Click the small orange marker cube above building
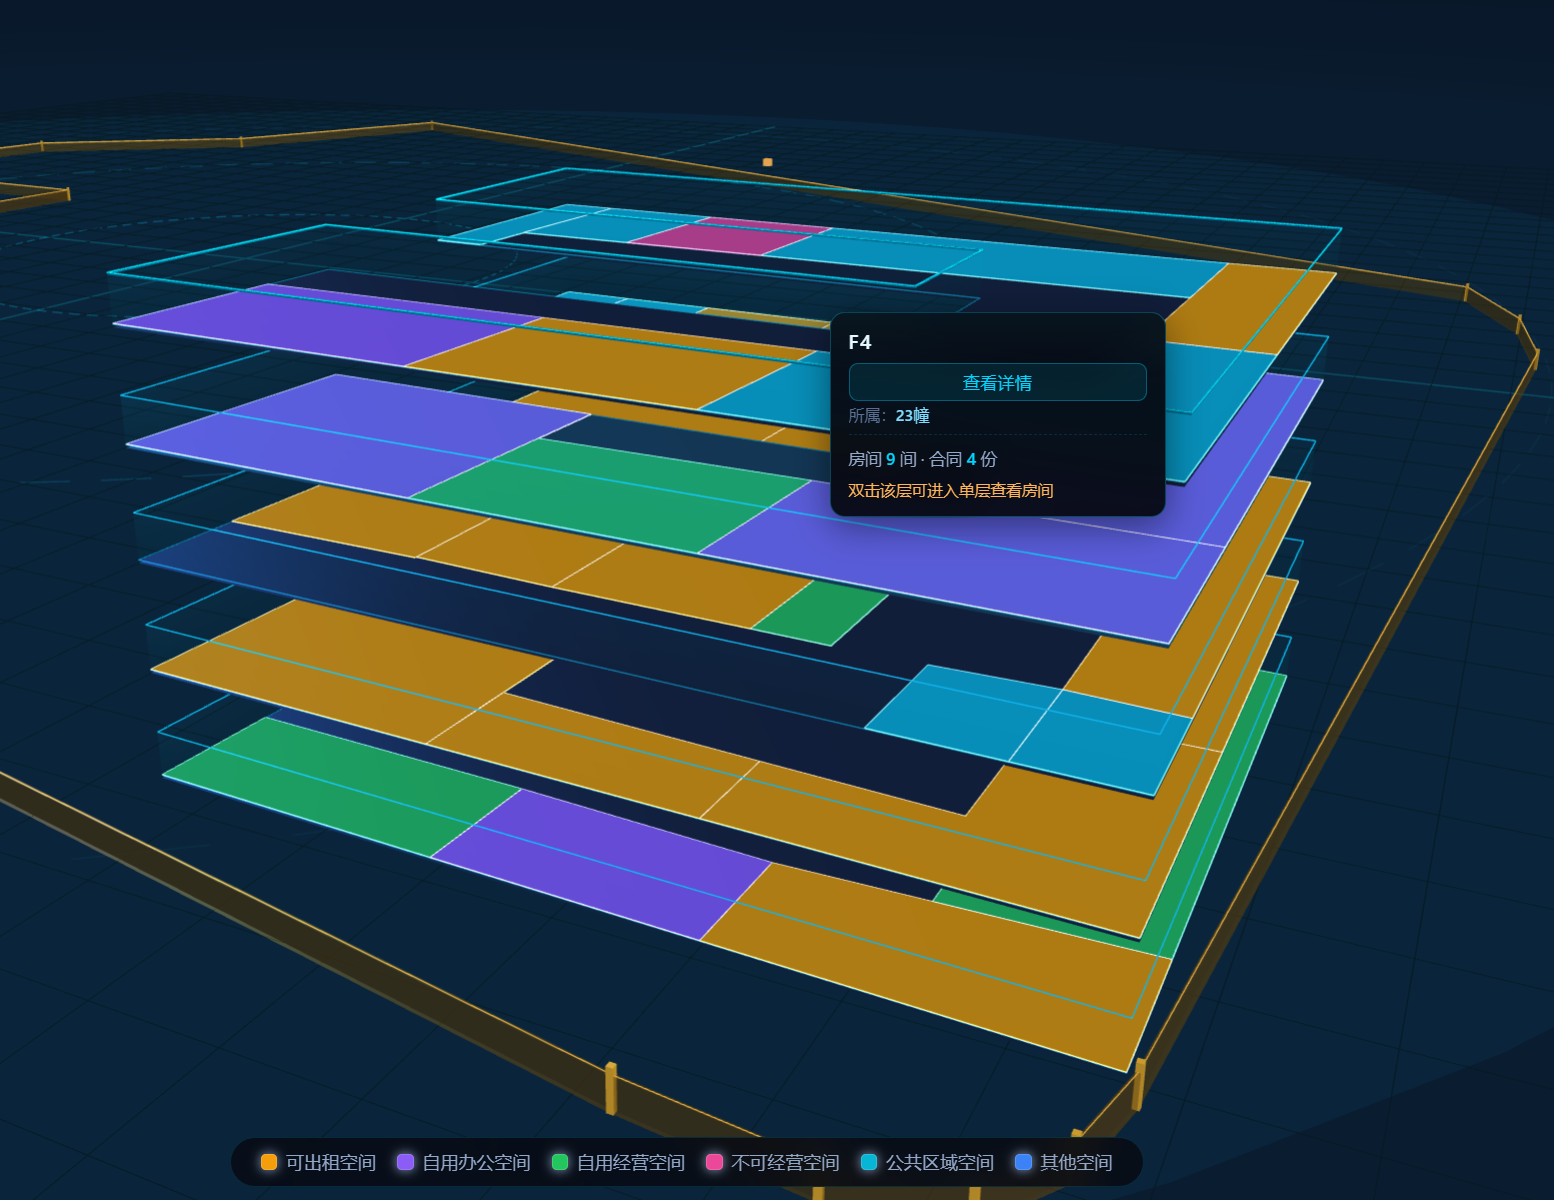Viewport: 1554px width, 1200px height. [768, 162]
